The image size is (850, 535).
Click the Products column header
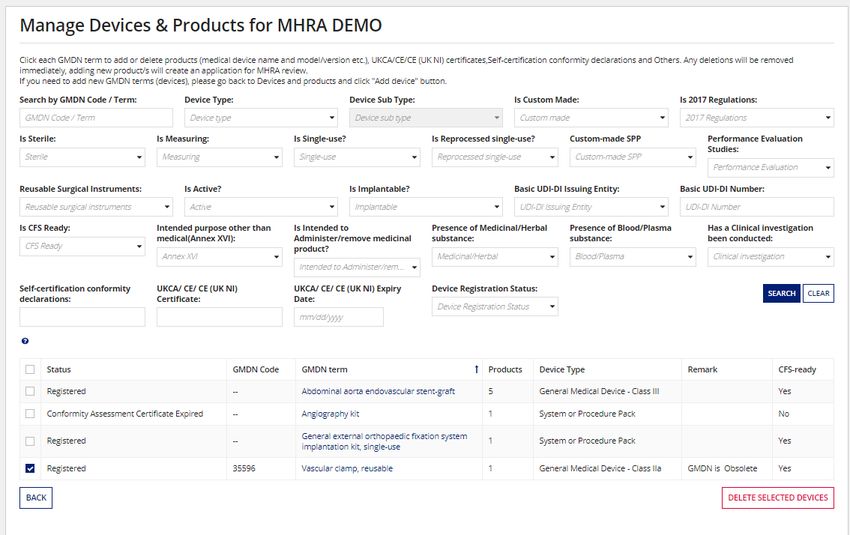click(x=505, y=370)
